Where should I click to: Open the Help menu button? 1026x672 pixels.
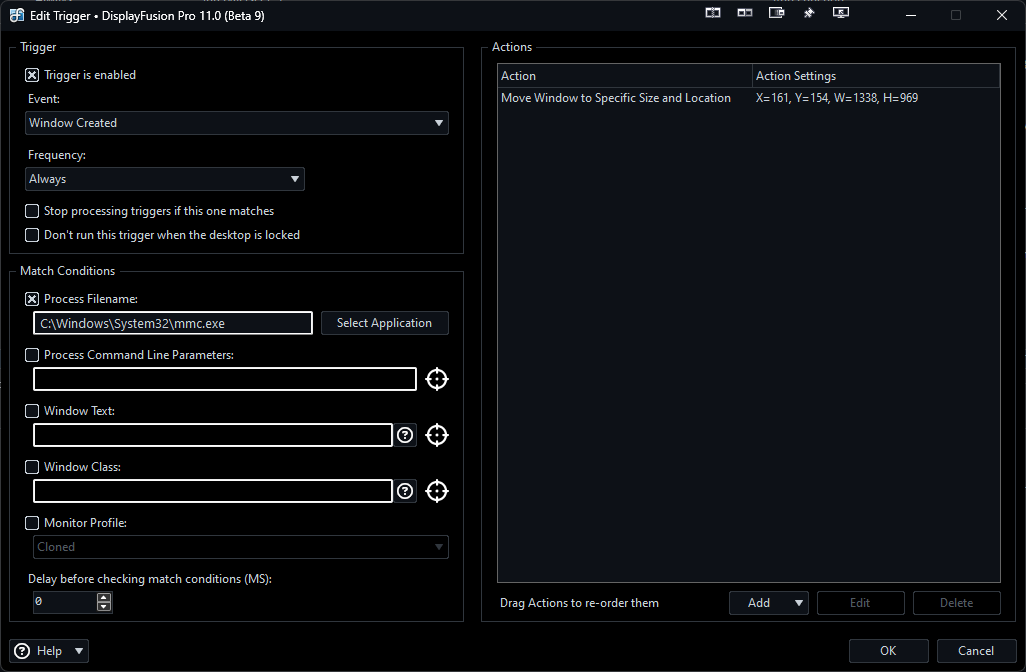(x=49, y=651)
